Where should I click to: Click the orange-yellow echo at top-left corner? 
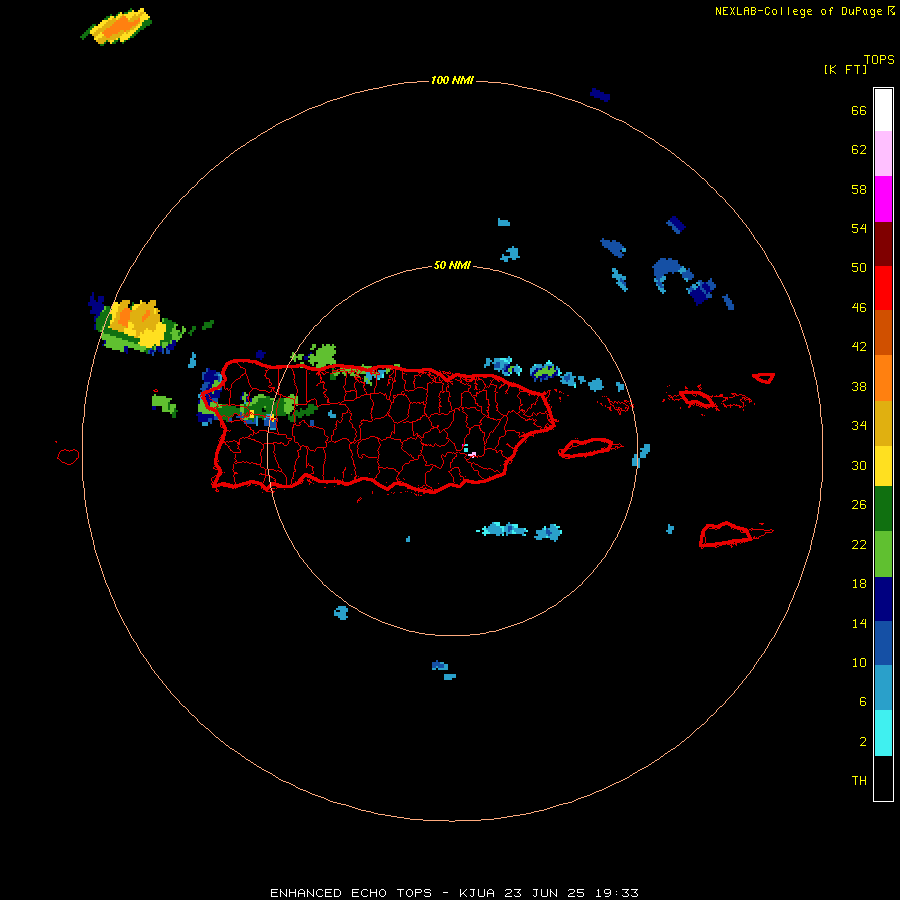pyautogui.click(x=117, y=26)
